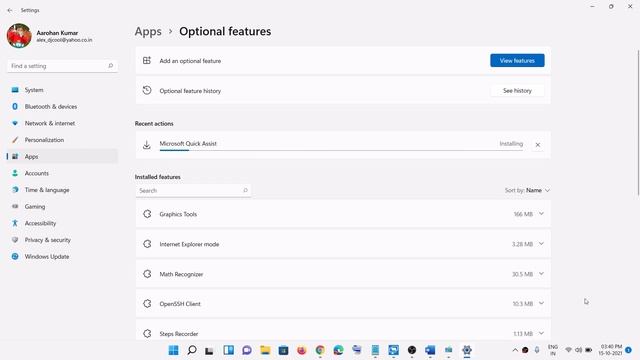Viewport: 640px width, 360px height.
Task: Click the Microsoft Quick Assist label
Action: coord(188,144)
